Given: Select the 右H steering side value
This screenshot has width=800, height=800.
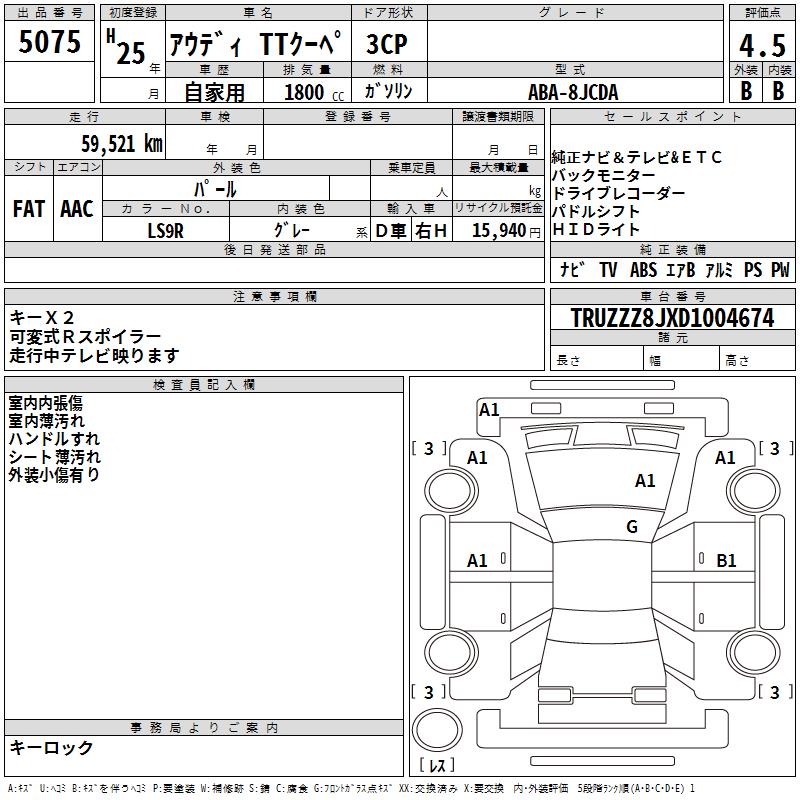Looking at the screenshot, I should pos(431,231).
